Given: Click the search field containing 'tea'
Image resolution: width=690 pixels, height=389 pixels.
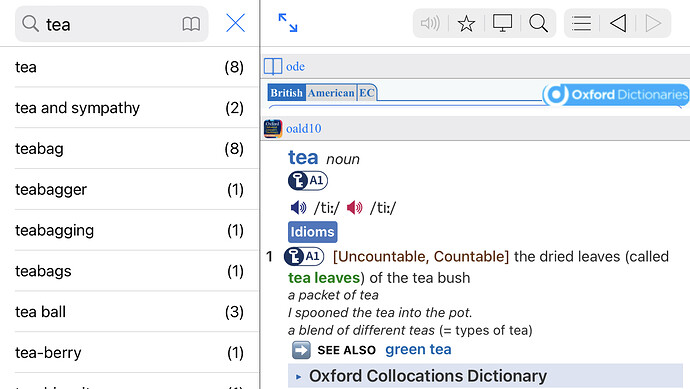Looking at the screenshot, I should coord(111,24).
